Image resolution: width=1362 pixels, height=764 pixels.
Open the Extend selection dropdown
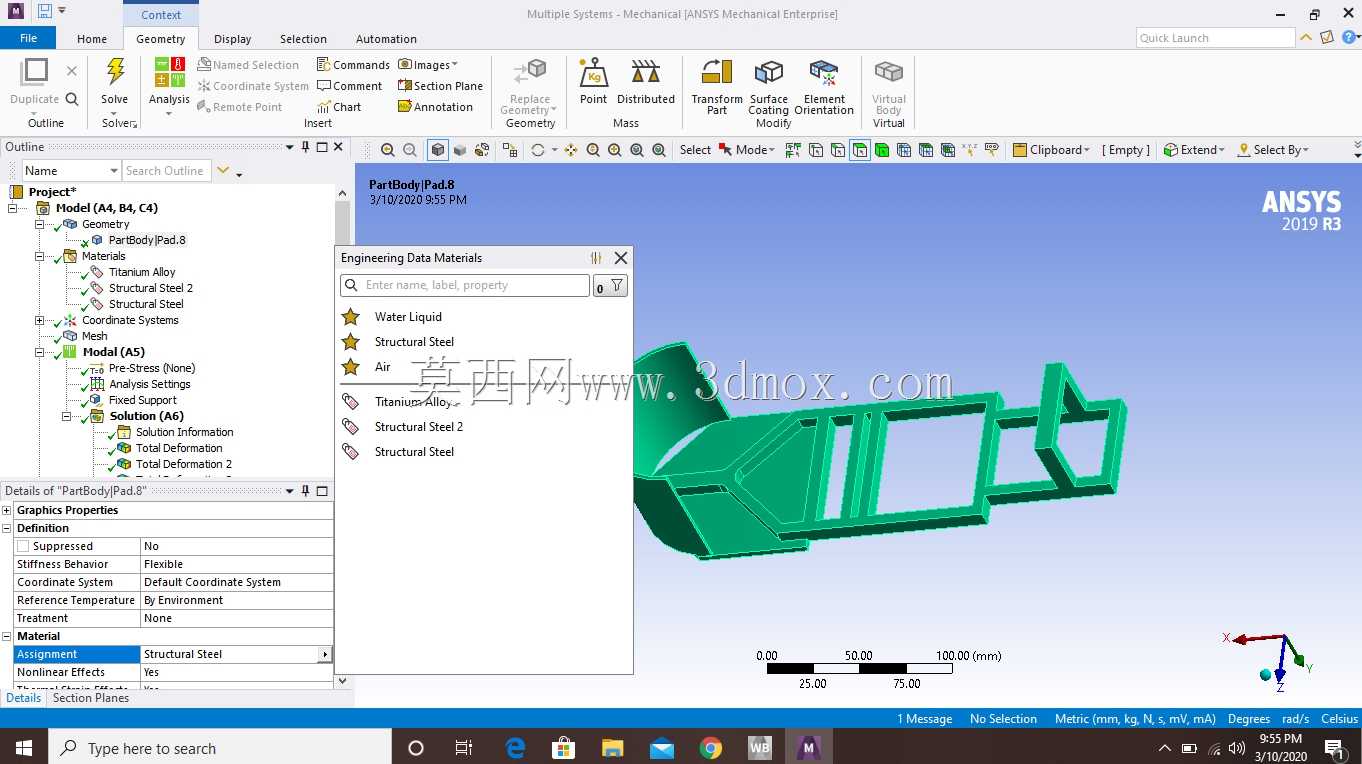click(x=1194, y=150)
